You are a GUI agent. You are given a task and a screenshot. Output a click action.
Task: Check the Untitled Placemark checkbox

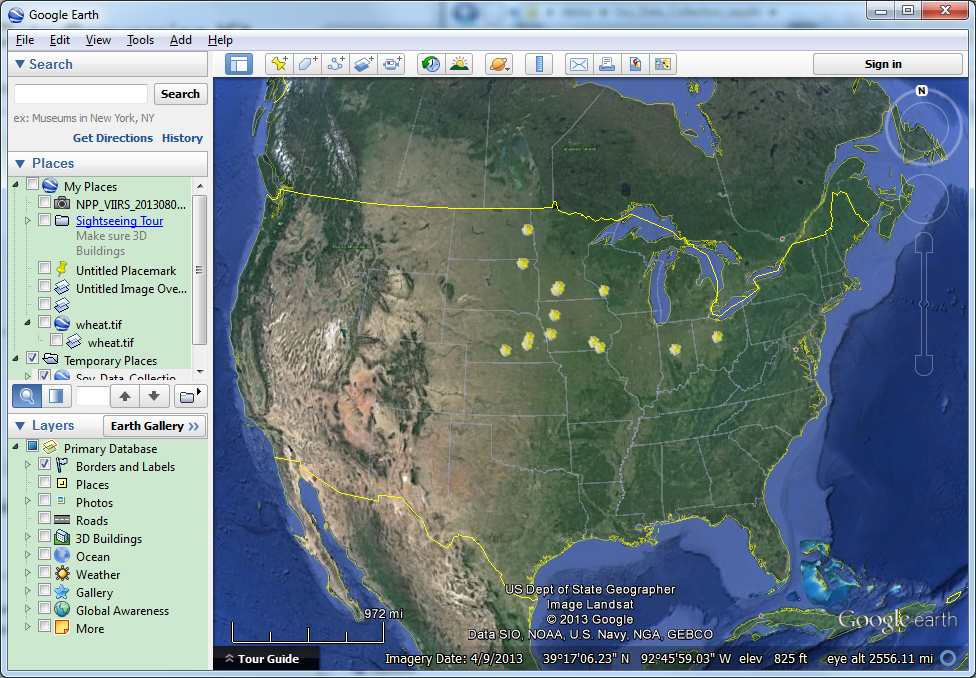(x=44, y=268)
